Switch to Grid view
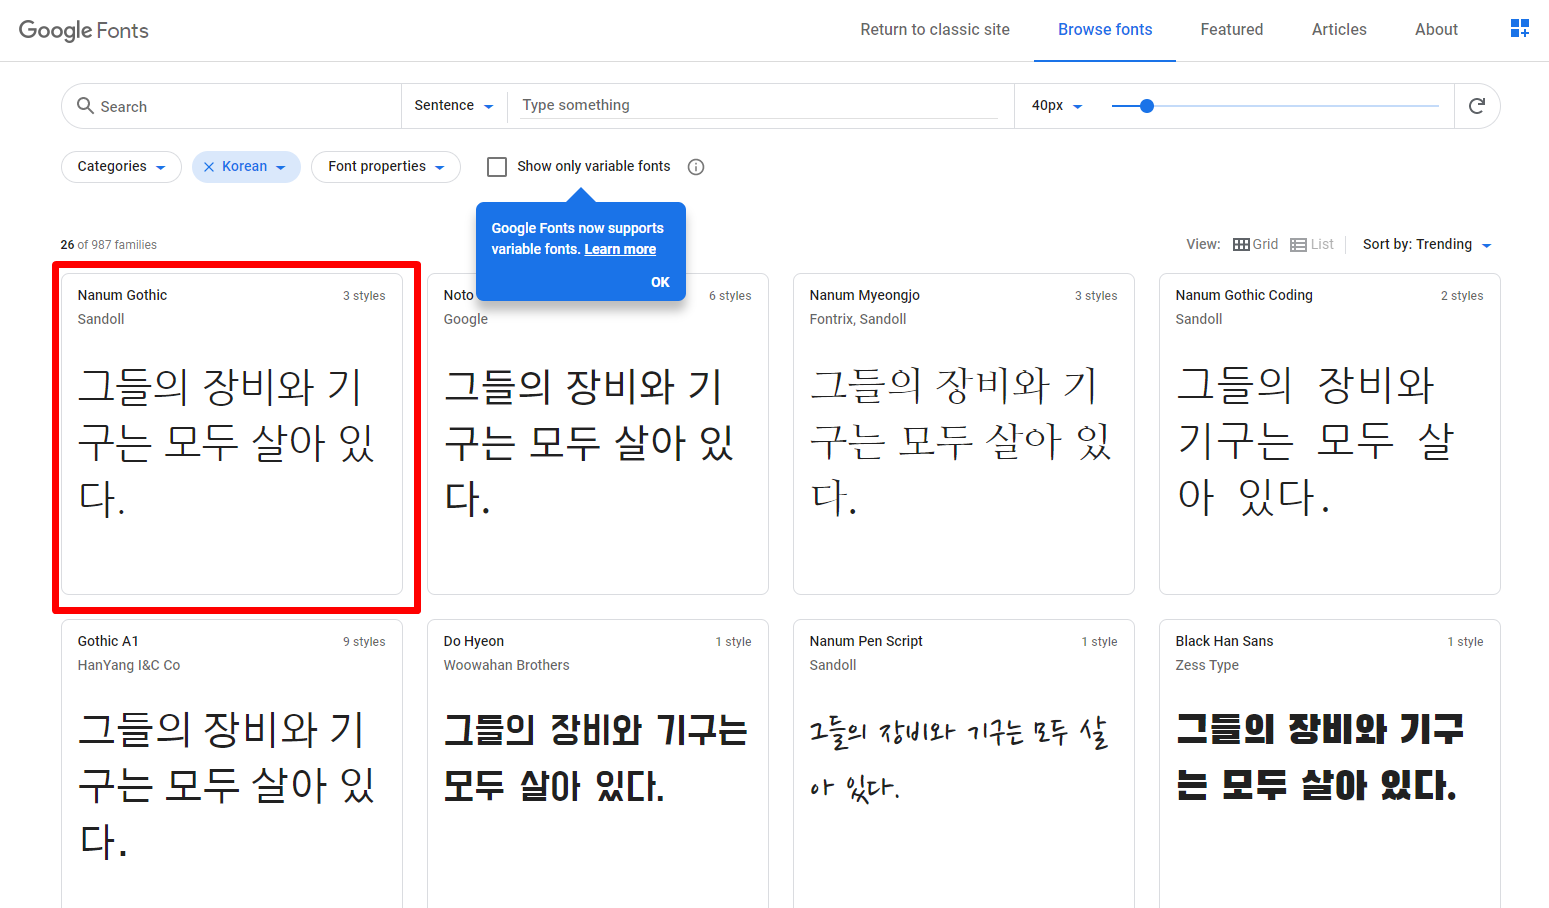The image size is (1549, 908). click(1255, 244)
